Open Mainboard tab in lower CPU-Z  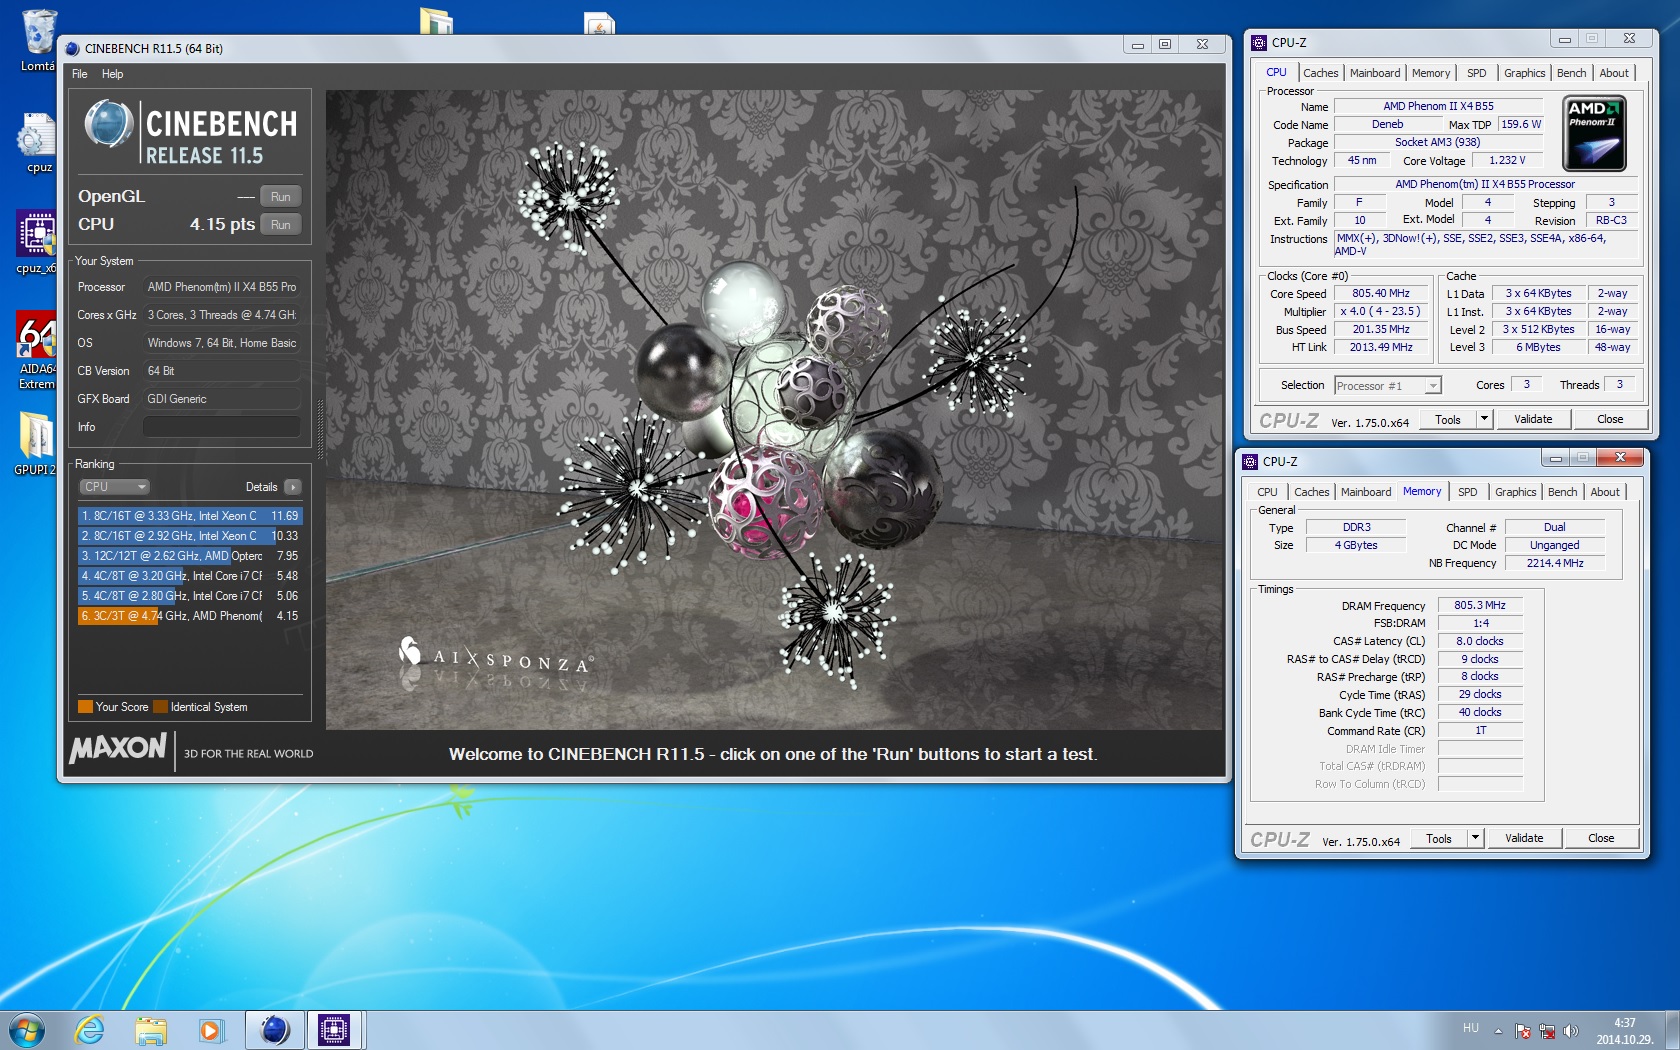[1365, 492]
